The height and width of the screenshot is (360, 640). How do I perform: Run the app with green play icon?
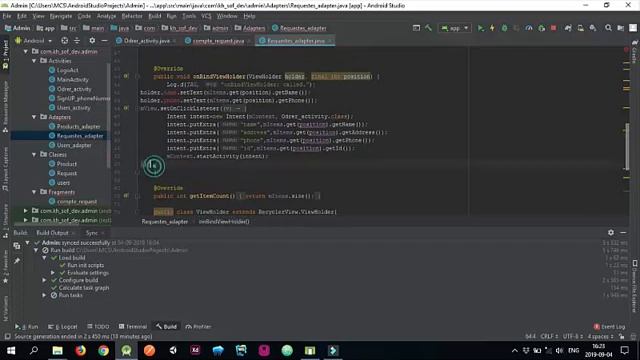480,28
